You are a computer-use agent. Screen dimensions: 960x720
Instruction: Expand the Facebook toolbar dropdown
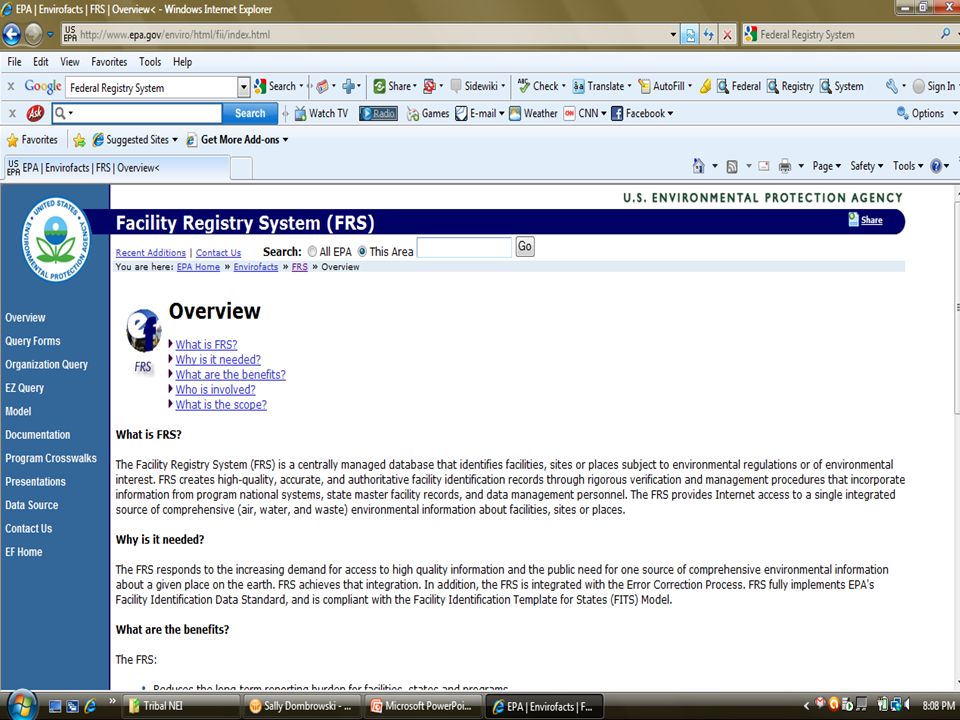click(670, 113)
